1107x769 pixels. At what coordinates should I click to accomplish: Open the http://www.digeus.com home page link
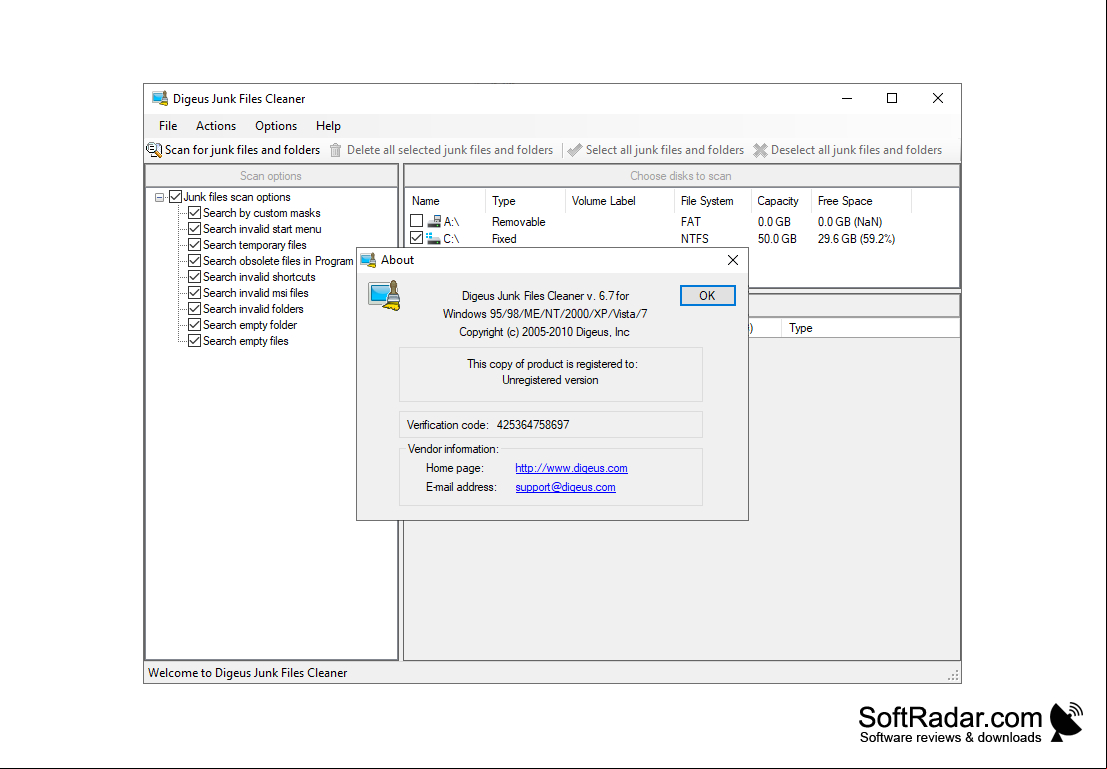pyautogui.click(x=571, y=468)
